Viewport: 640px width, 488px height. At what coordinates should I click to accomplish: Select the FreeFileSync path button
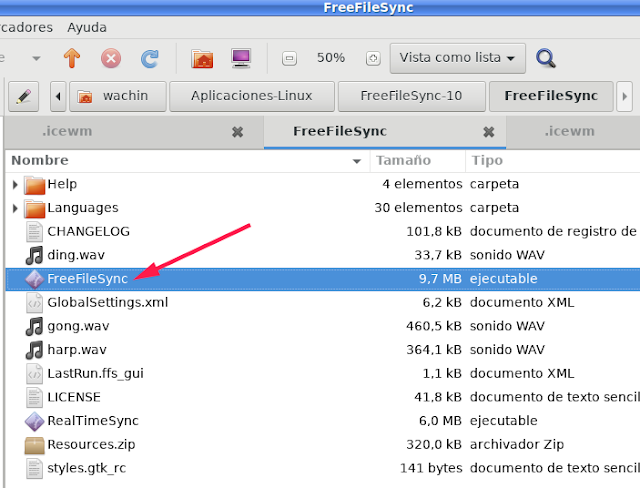(x=551, y=96)
